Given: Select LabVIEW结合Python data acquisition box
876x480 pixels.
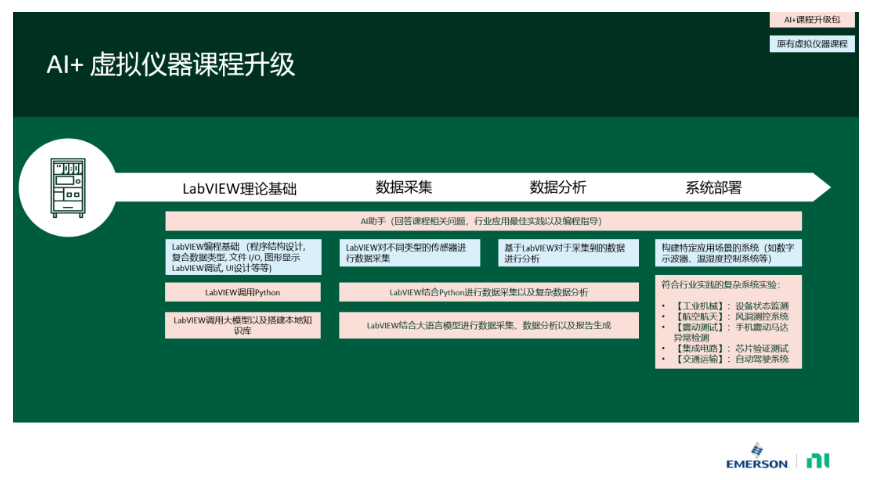Looking at the screenshot, I should click(488, 292).
